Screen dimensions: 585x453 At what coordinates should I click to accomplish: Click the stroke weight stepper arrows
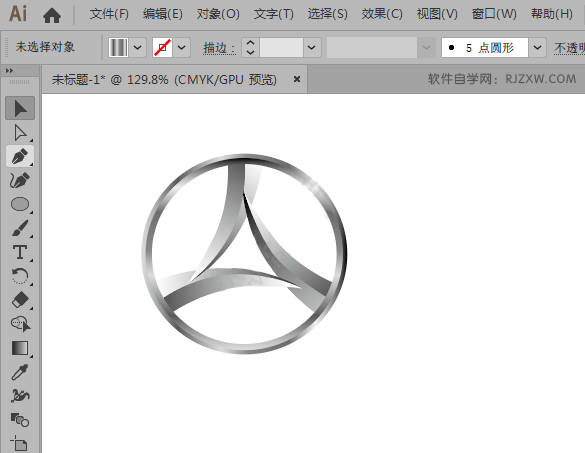point(250,47)
